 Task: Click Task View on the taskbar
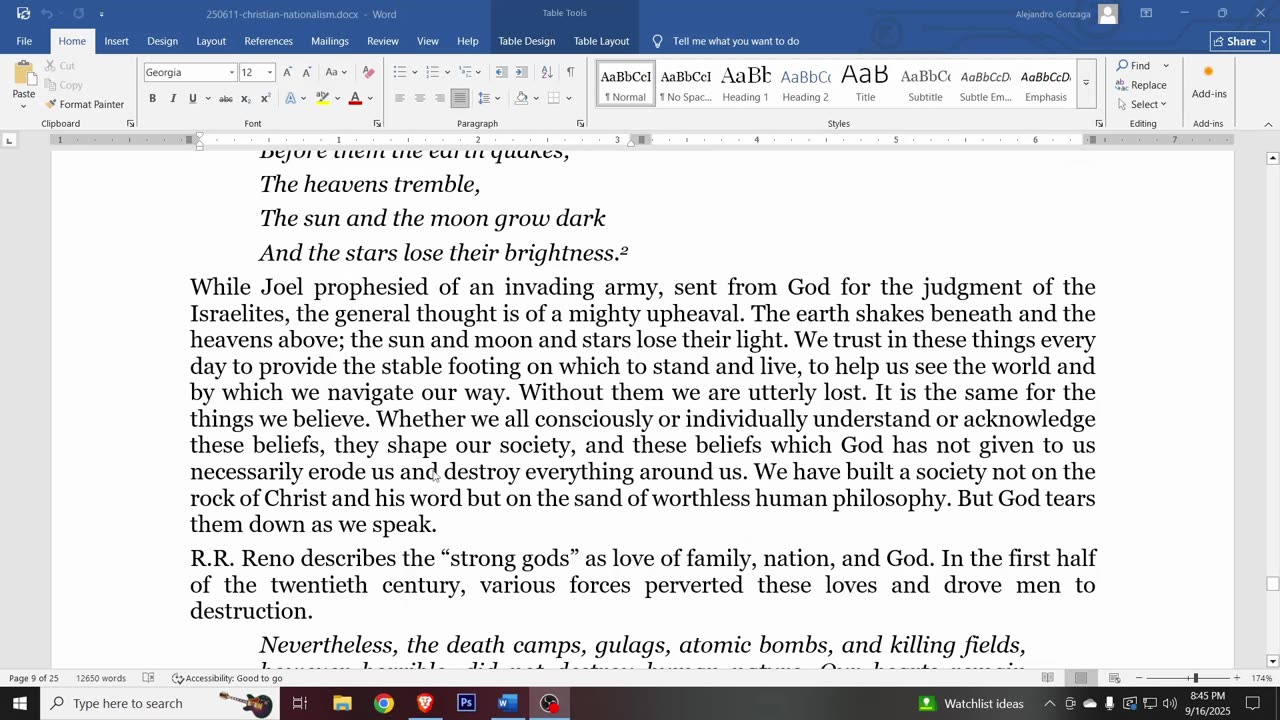pyautogui.click(x=299, y=703)
